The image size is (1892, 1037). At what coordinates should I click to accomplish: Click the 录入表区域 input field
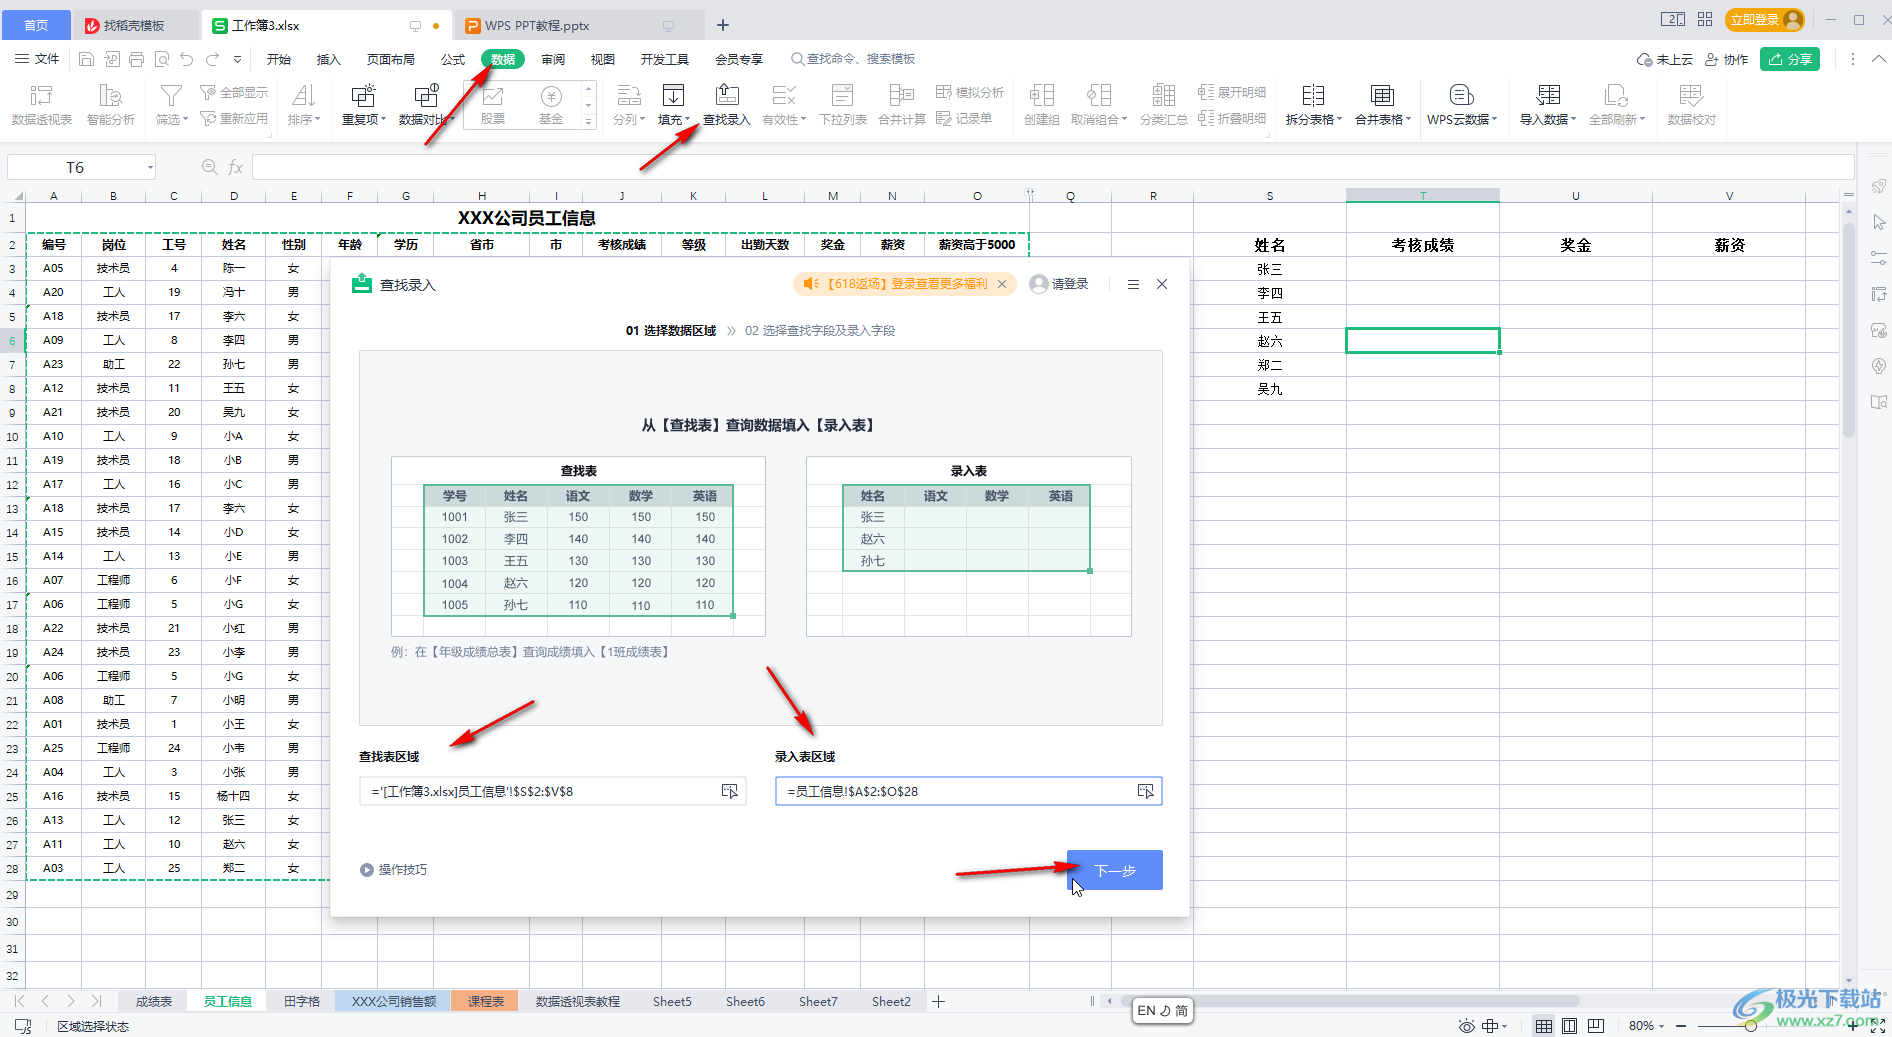click(968, 791)
